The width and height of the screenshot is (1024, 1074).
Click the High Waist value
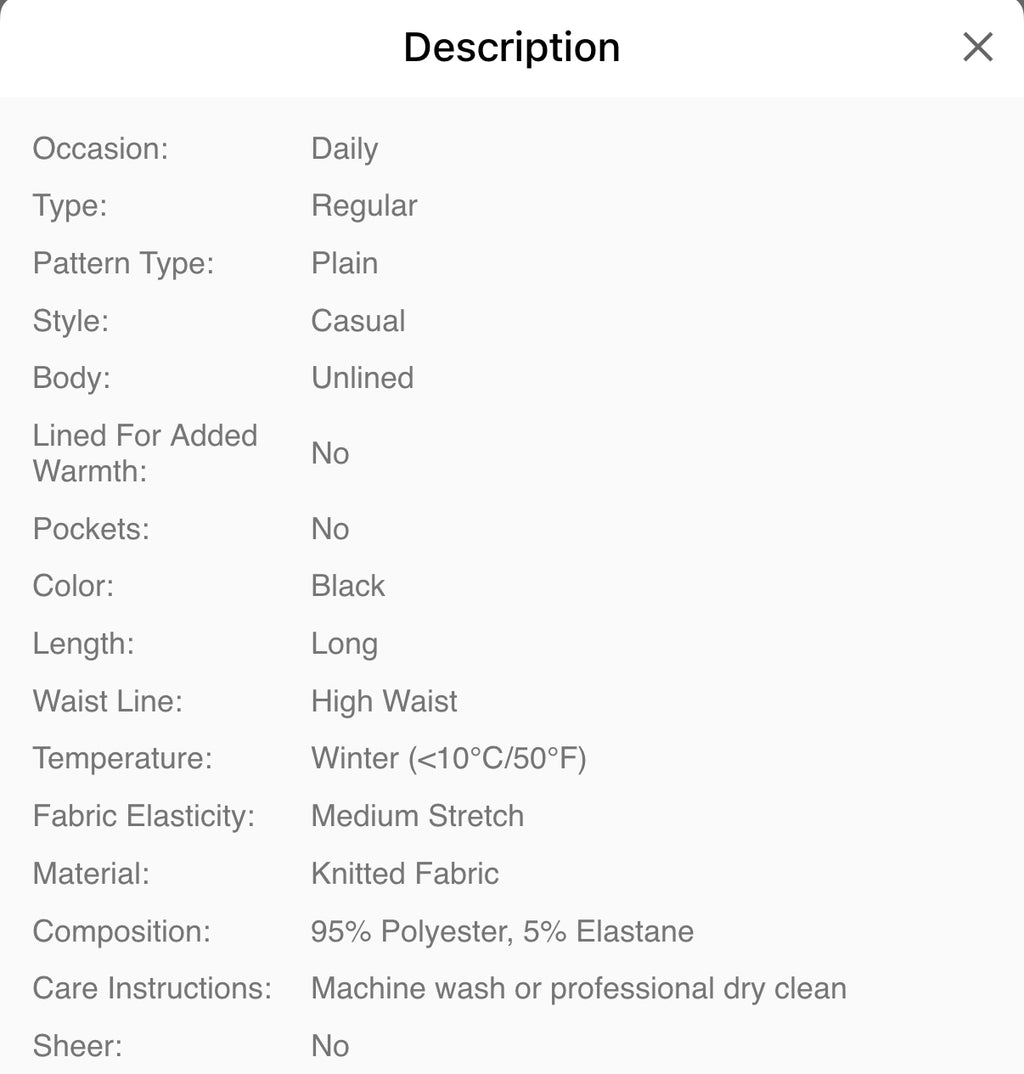coord(384,701)
